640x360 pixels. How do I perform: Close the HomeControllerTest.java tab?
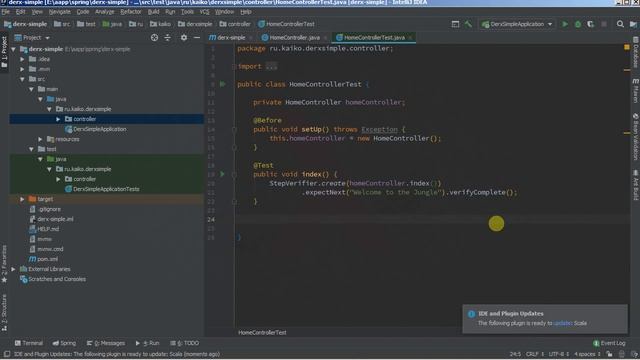pos(410,38)
